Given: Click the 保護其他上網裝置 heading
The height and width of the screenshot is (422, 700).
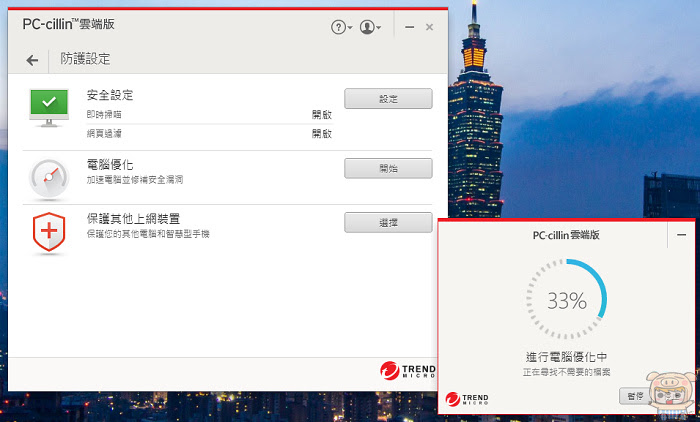Looking at the screenshot, I should pyautogui.click(x=133, y=219).
